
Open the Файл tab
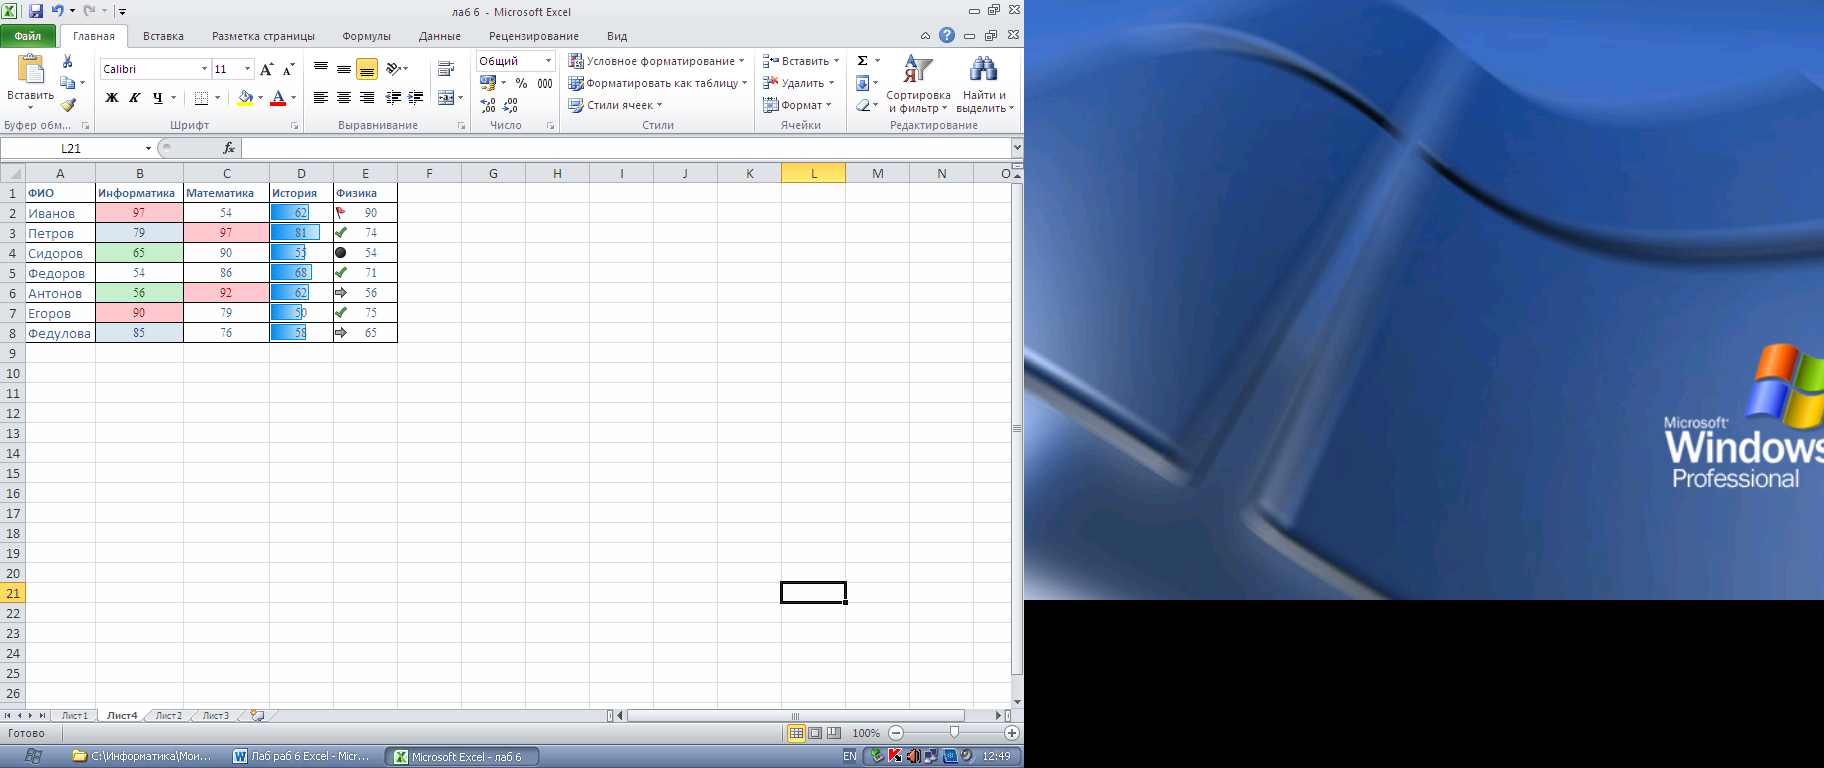click(28, 36)
